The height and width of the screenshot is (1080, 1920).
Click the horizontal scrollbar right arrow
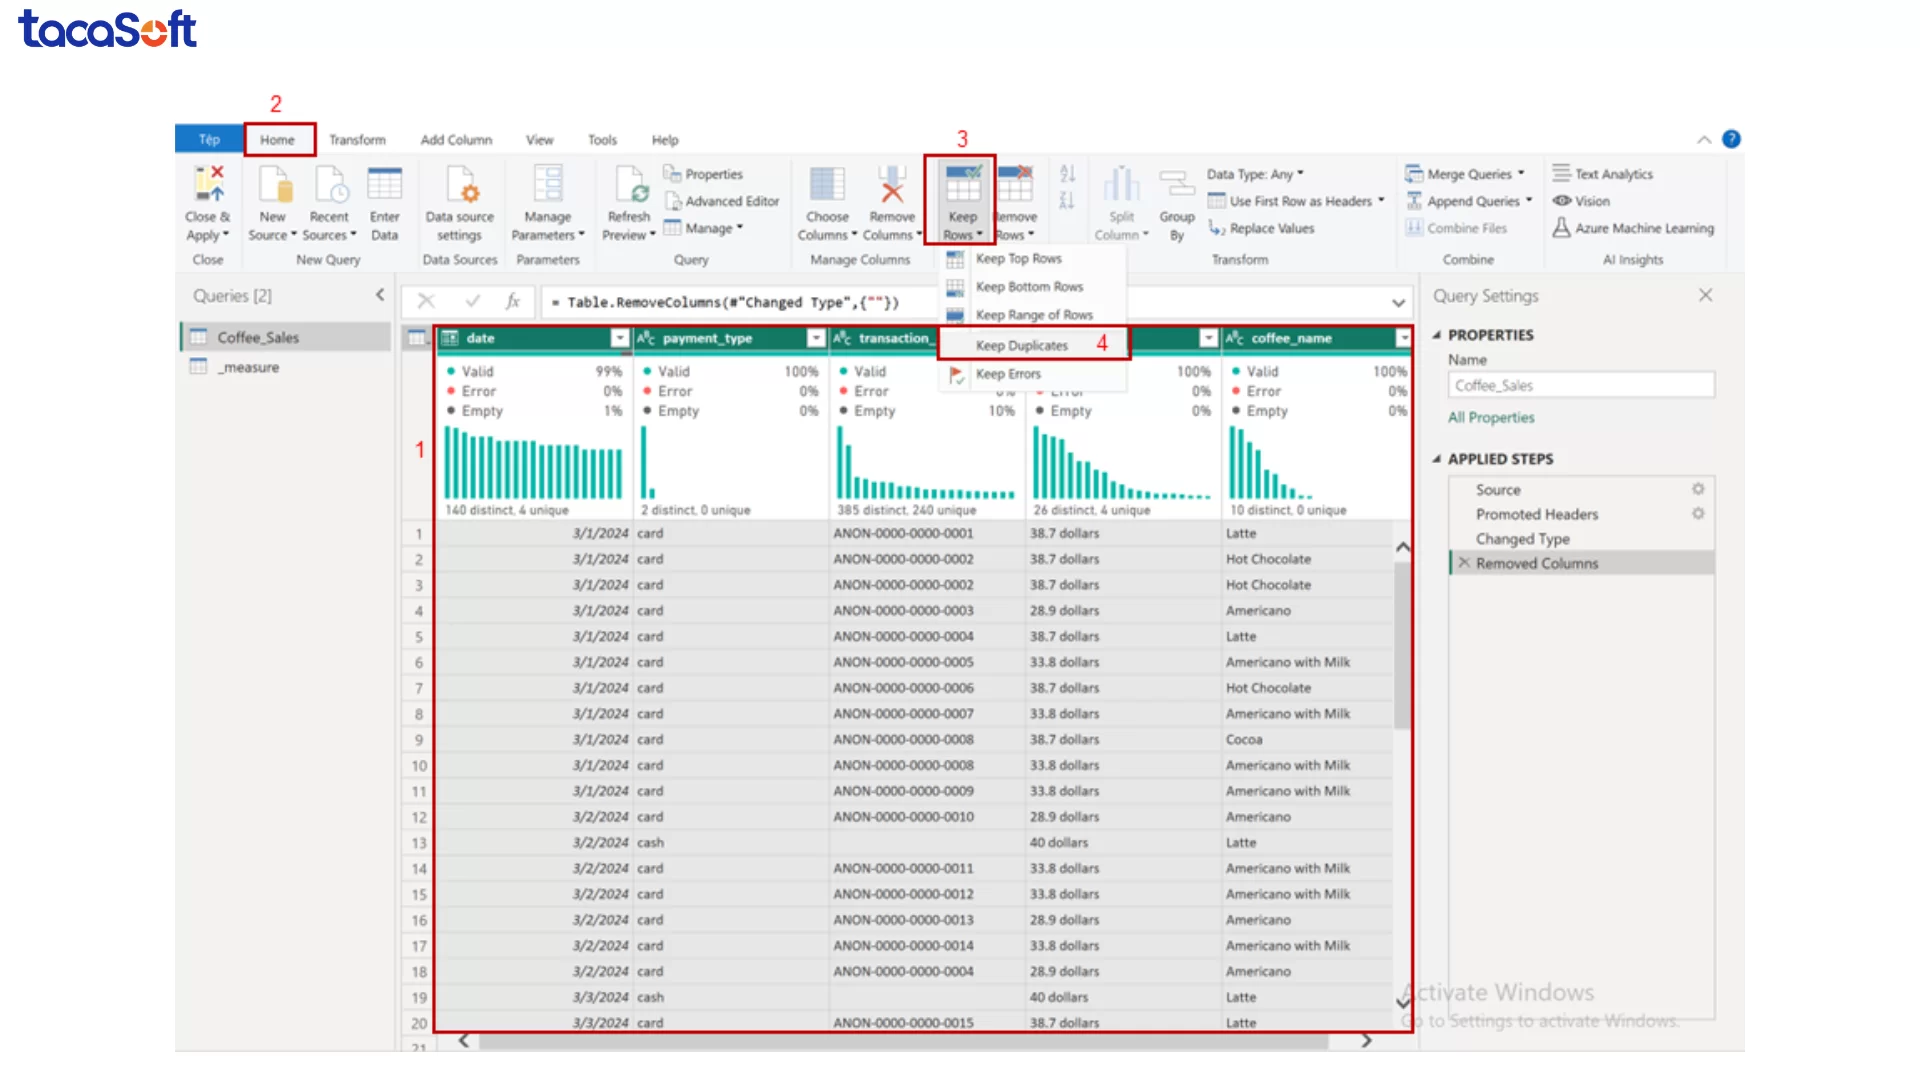coord(1367,1041)
